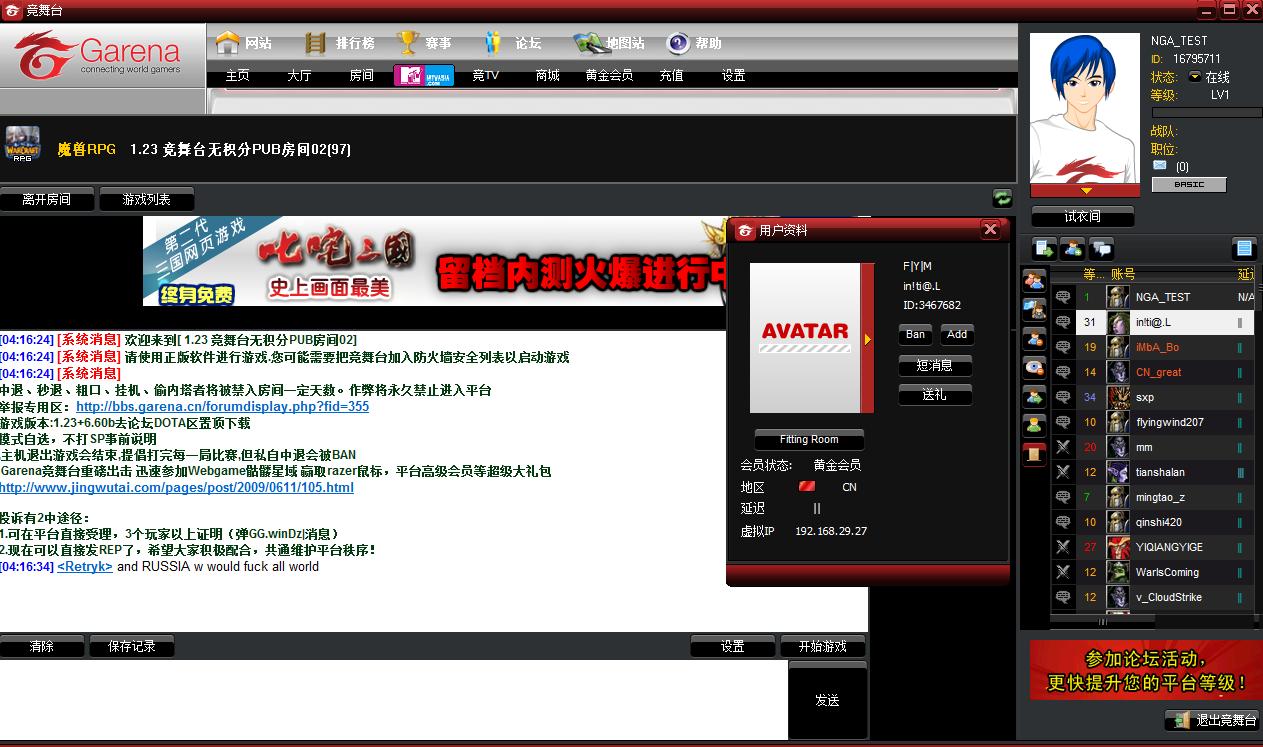
Task: Click the 发送 send button
Action: (x=827, y=700)
